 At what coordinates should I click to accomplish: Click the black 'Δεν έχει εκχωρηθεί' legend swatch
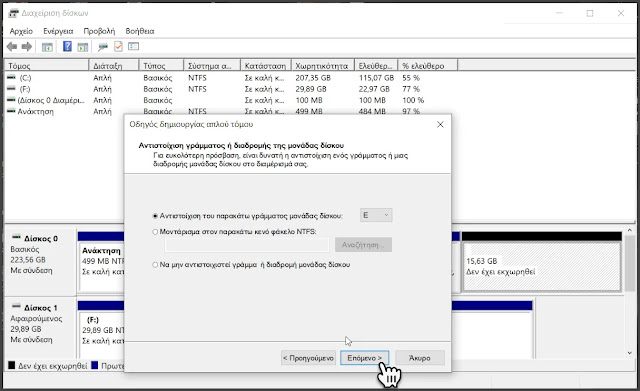tap(12, 365)
